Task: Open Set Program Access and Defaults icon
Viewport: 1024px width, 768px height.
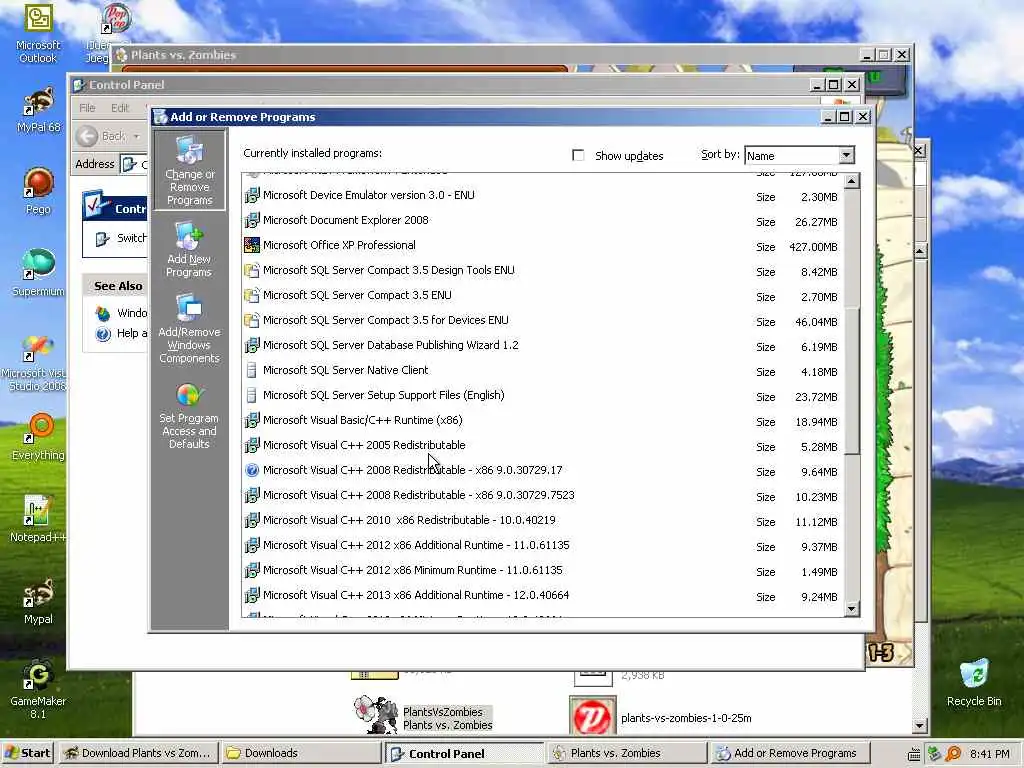Action: [189, 415]
